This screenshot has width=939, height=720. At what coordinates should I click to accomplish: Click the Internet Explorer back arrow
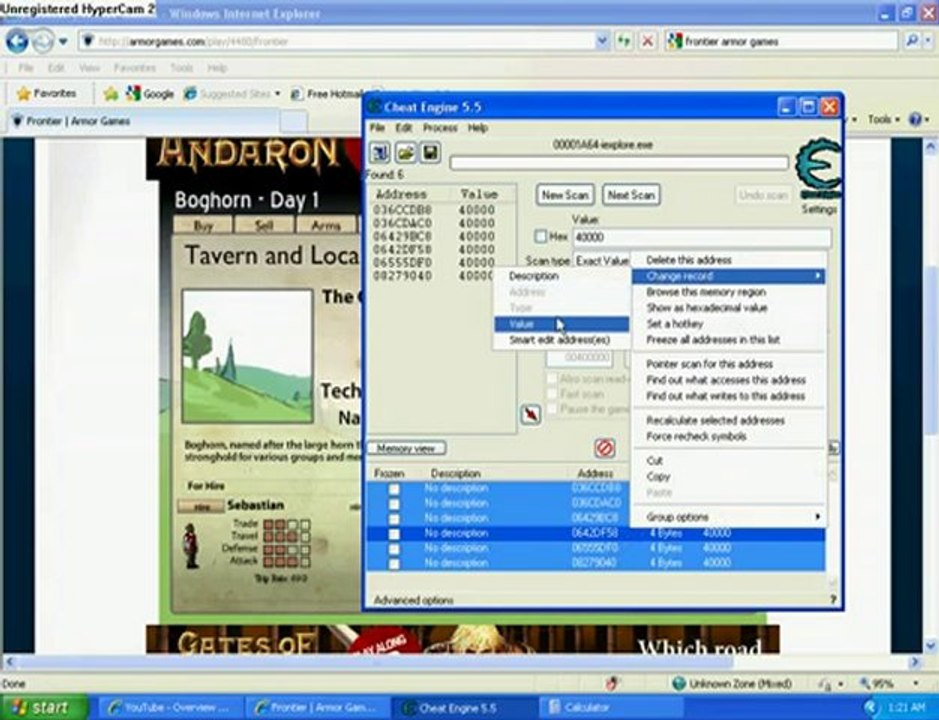17,41
